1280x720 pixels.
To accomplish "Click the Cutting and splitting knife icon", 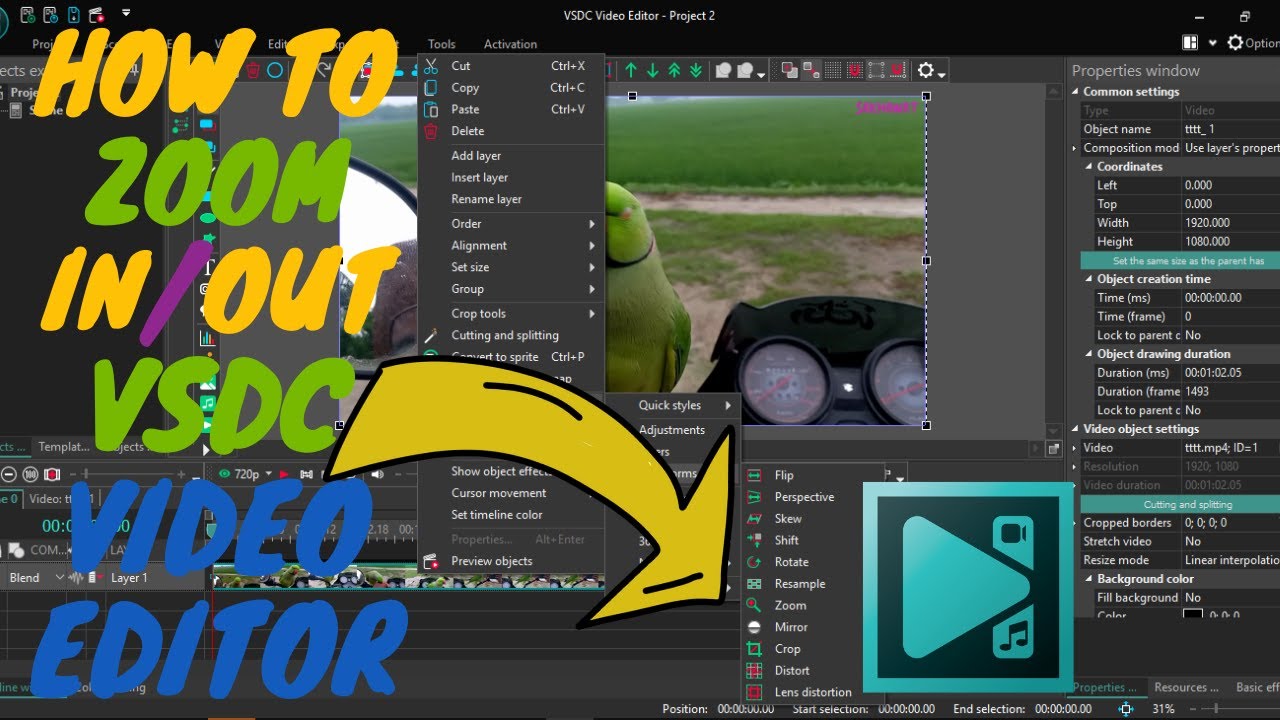I will (x=431, y=336).
